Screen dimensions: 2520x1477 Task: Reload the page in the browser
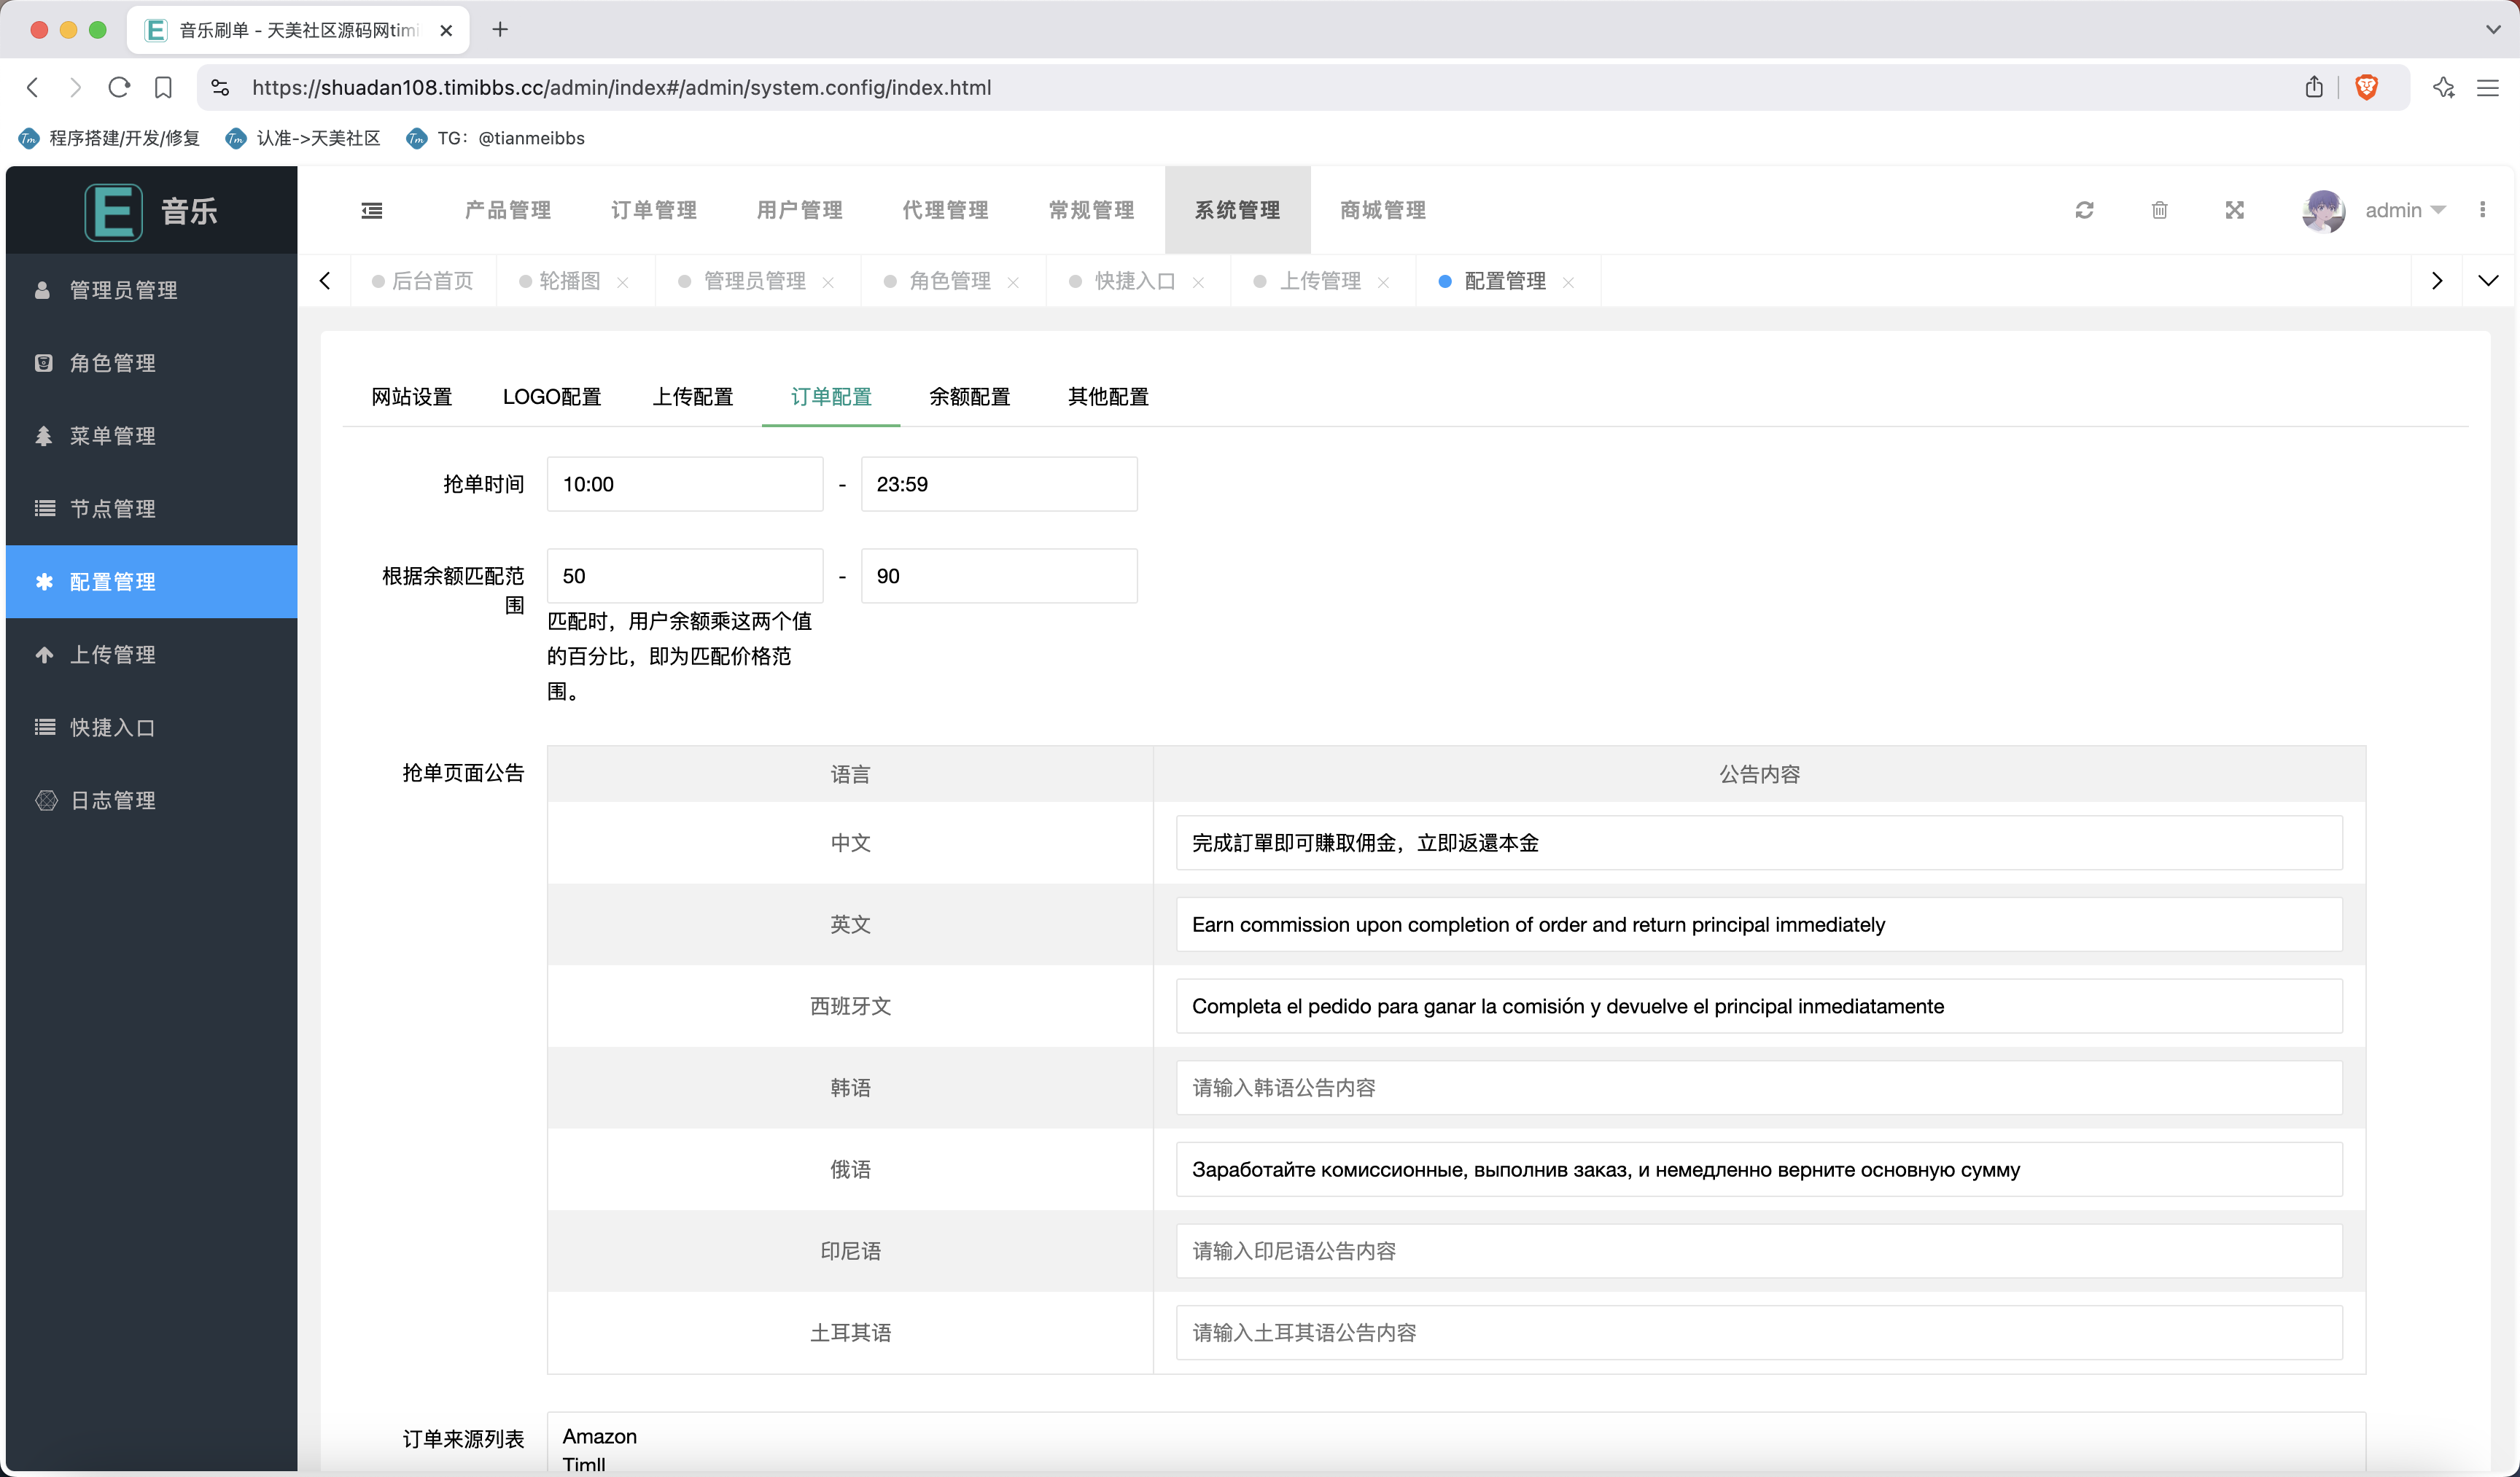pyautogui.click(x=119, y=87)
